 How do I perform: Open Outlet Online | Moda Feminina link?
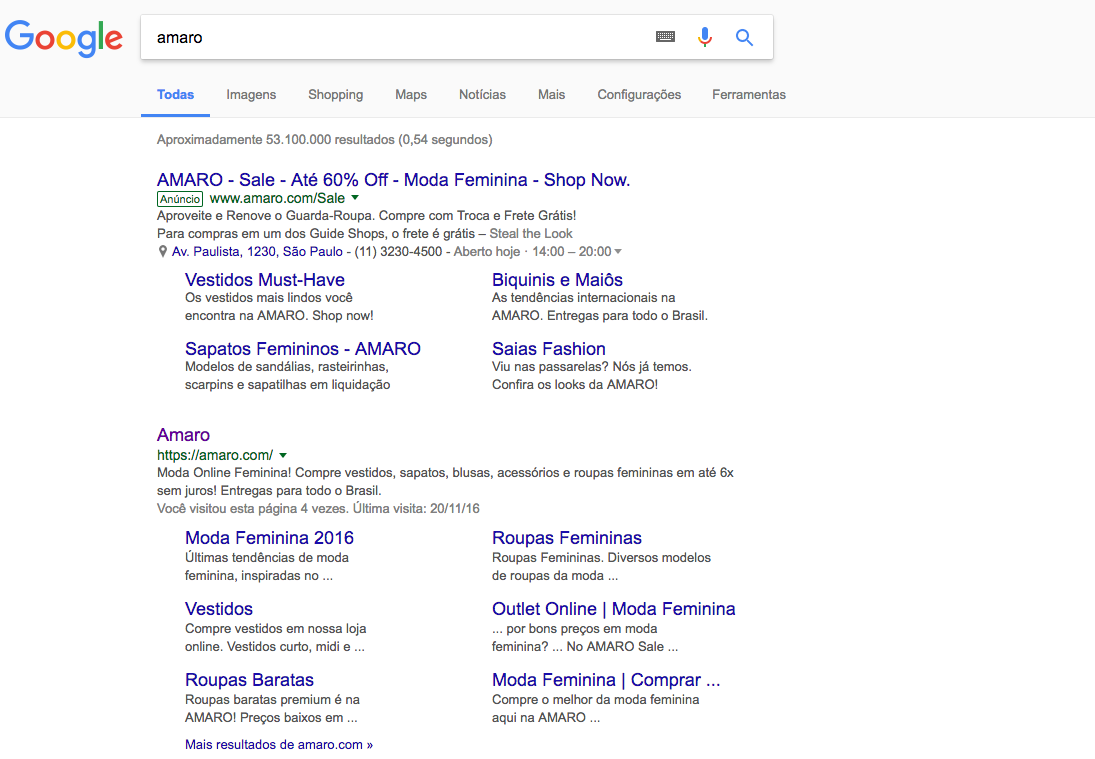(x=614, y=609)
